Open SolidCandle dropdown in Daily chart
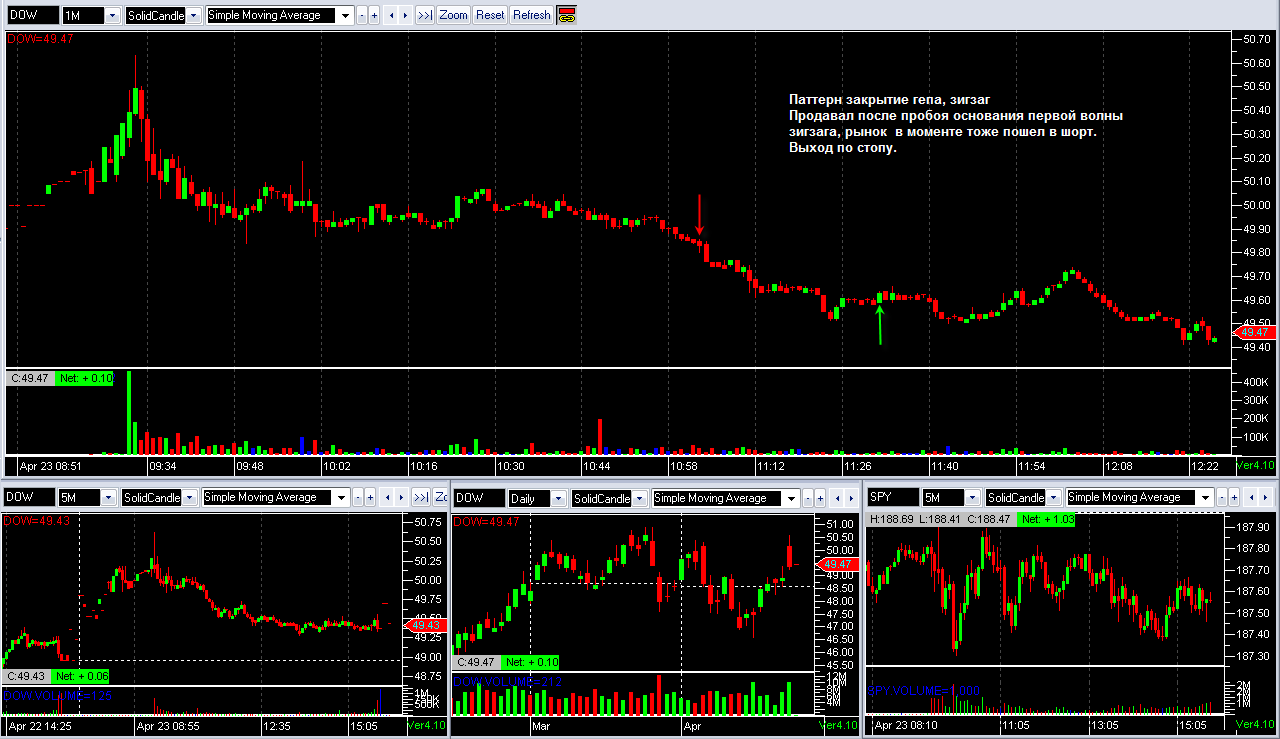1280x739 pixels. [x=641, y=499]
